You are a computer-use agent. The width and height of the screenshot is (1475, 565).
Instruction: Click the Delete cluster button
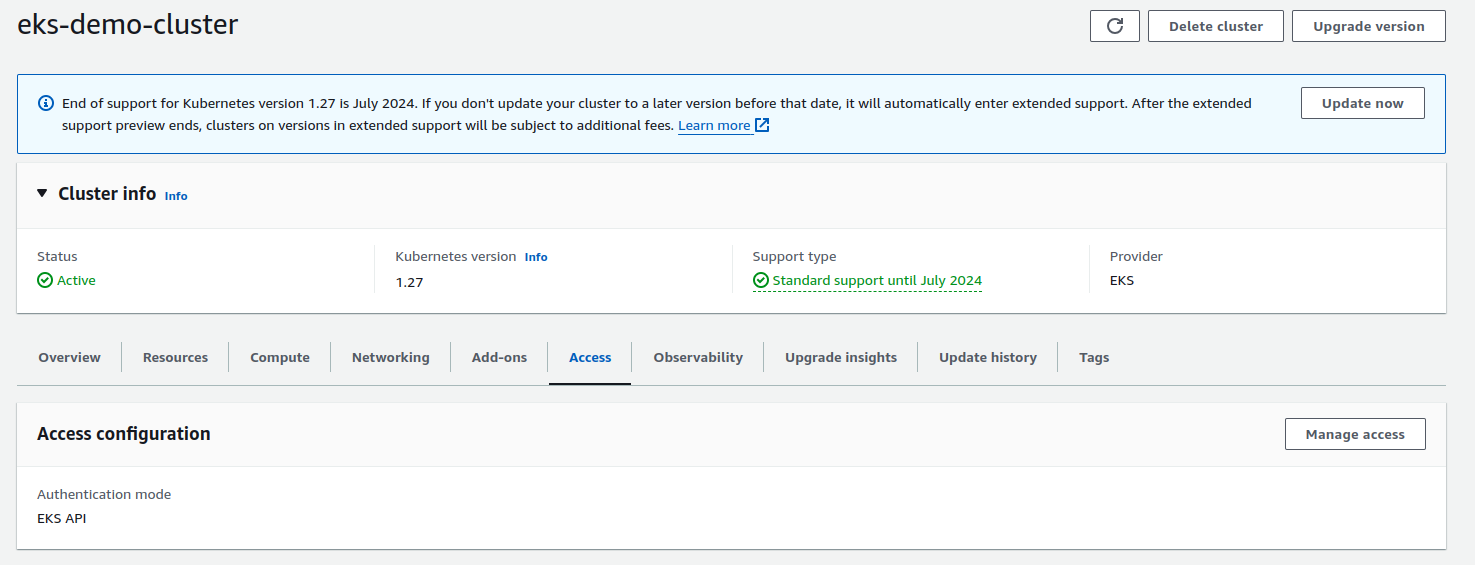pyautogui.click(x=1216, y=26)
